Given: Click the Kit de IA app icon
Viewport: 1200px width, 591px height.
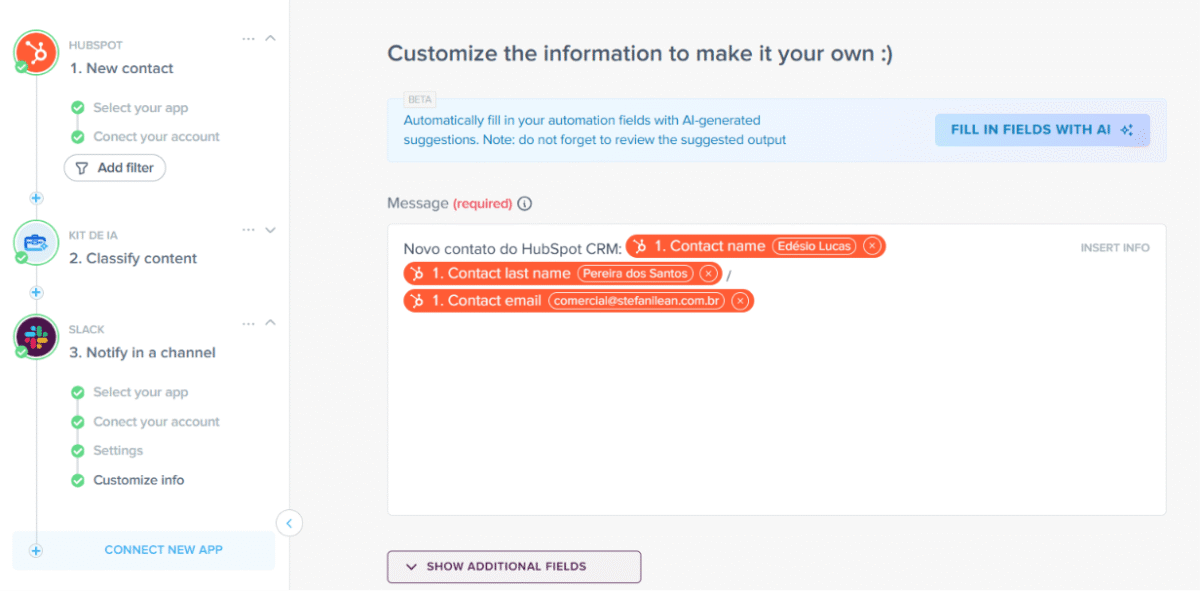Looking at the screenshot, I should 37,242.
